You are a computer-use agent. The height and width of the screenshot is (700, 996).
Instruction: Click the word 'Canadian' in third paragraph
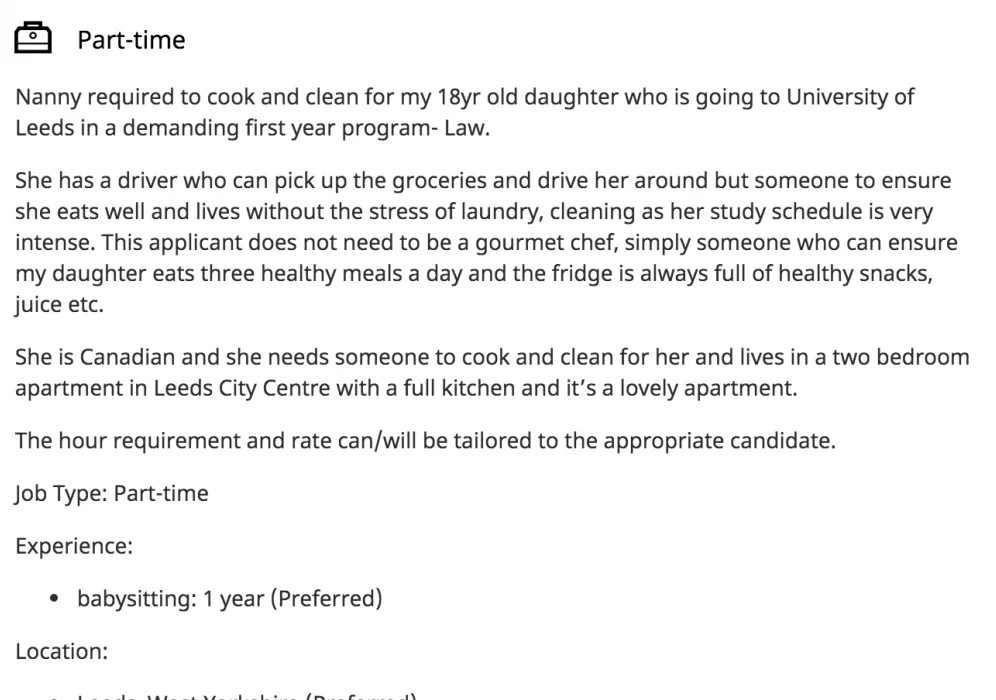[x=127, y=357]
